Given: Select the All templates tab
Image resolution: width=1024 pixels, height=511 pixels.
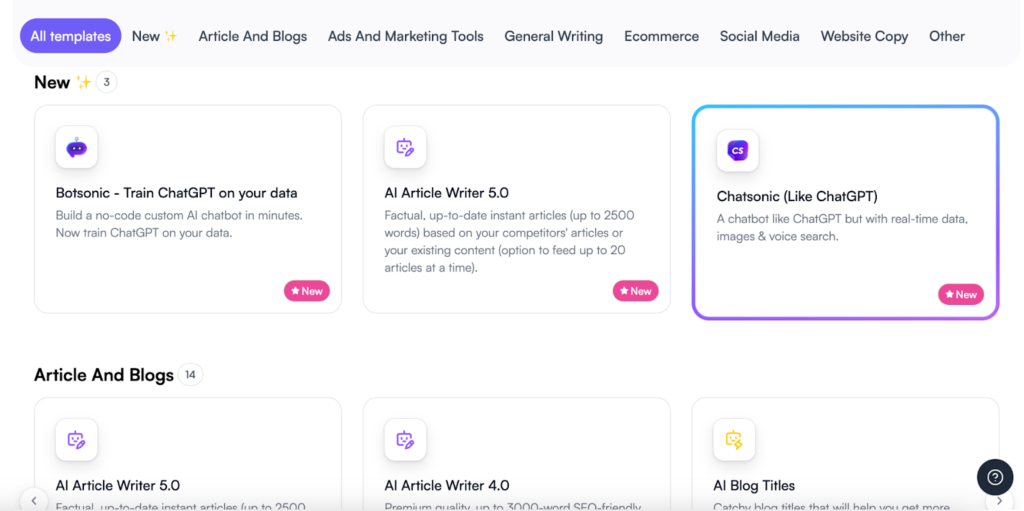Looking at the screenshot, I should [71, 36].
